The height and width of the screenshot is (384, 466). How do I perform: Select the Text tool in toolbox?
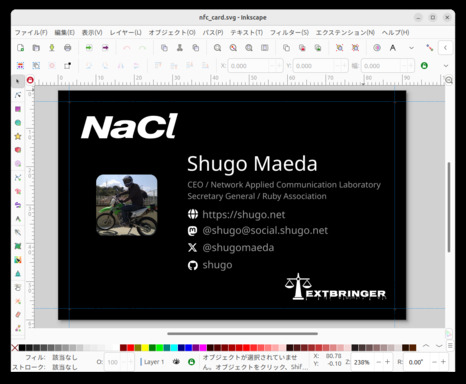pyautogui.click(x=18, y=219)
